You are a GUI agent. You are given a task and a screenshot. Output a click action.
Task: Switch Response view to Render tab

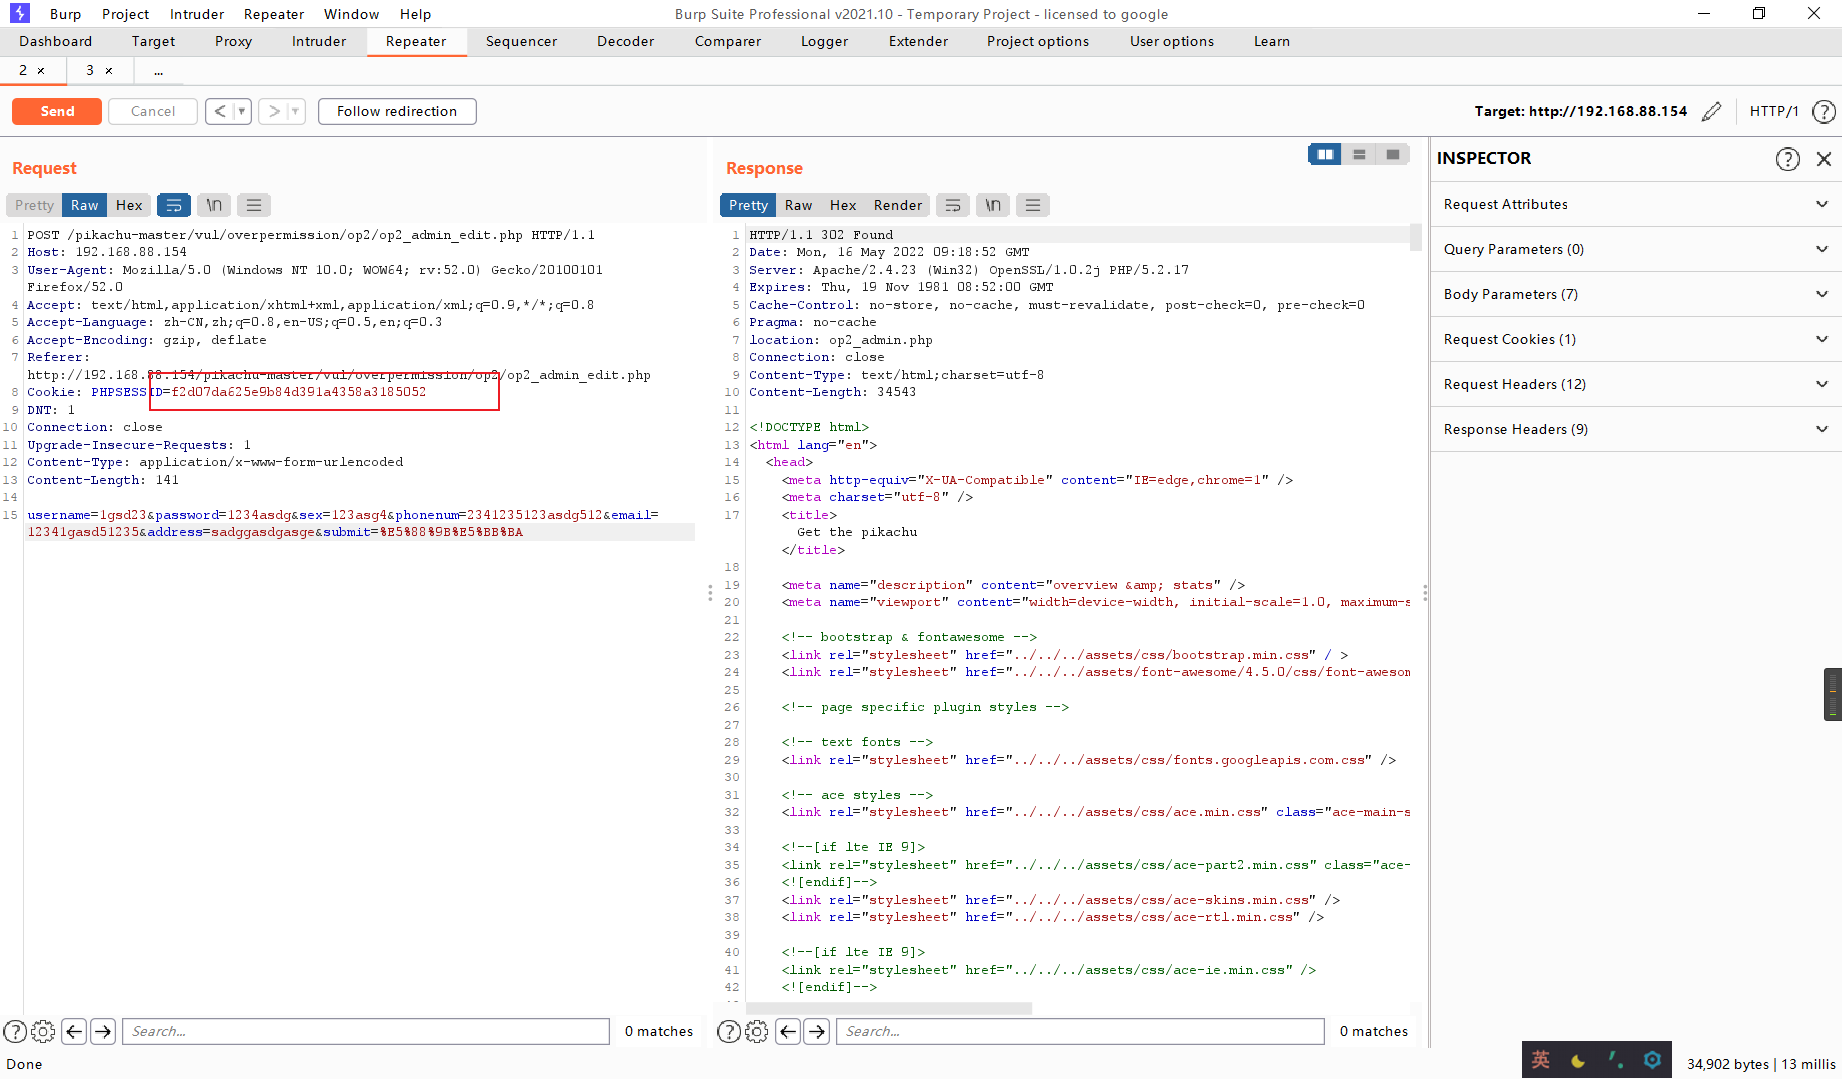[x=897, y=205]
